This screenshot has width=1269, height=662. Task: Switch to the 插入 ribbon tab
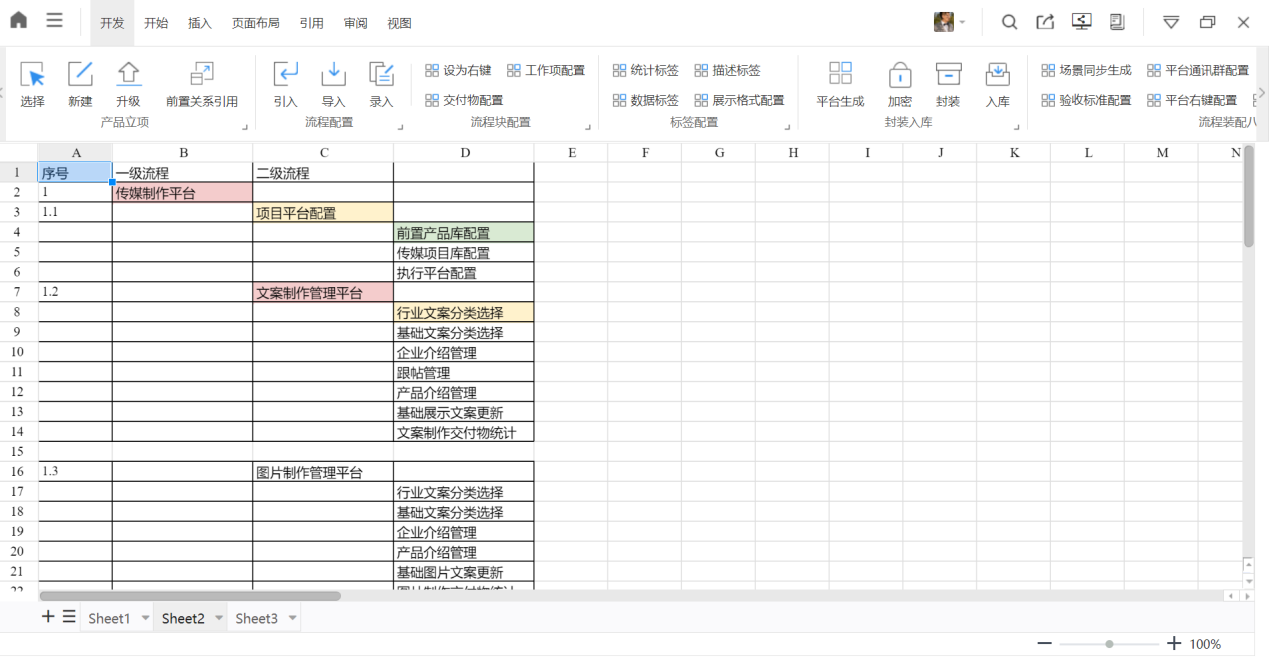[x=200, y=23]
